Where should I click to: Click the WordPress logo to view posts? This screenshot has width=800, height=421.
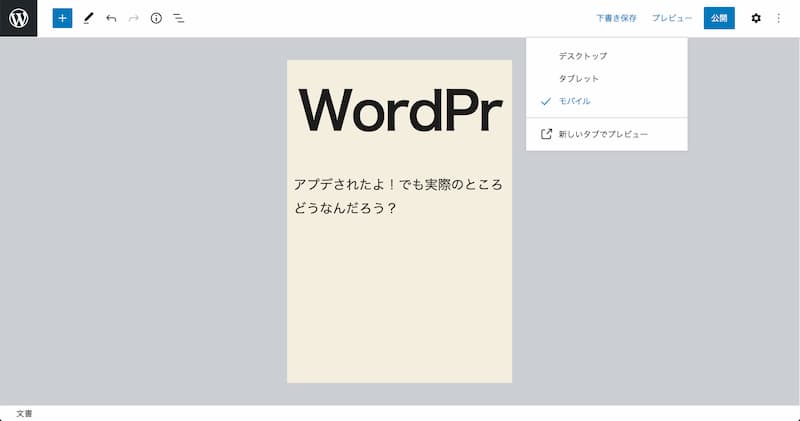18,18
